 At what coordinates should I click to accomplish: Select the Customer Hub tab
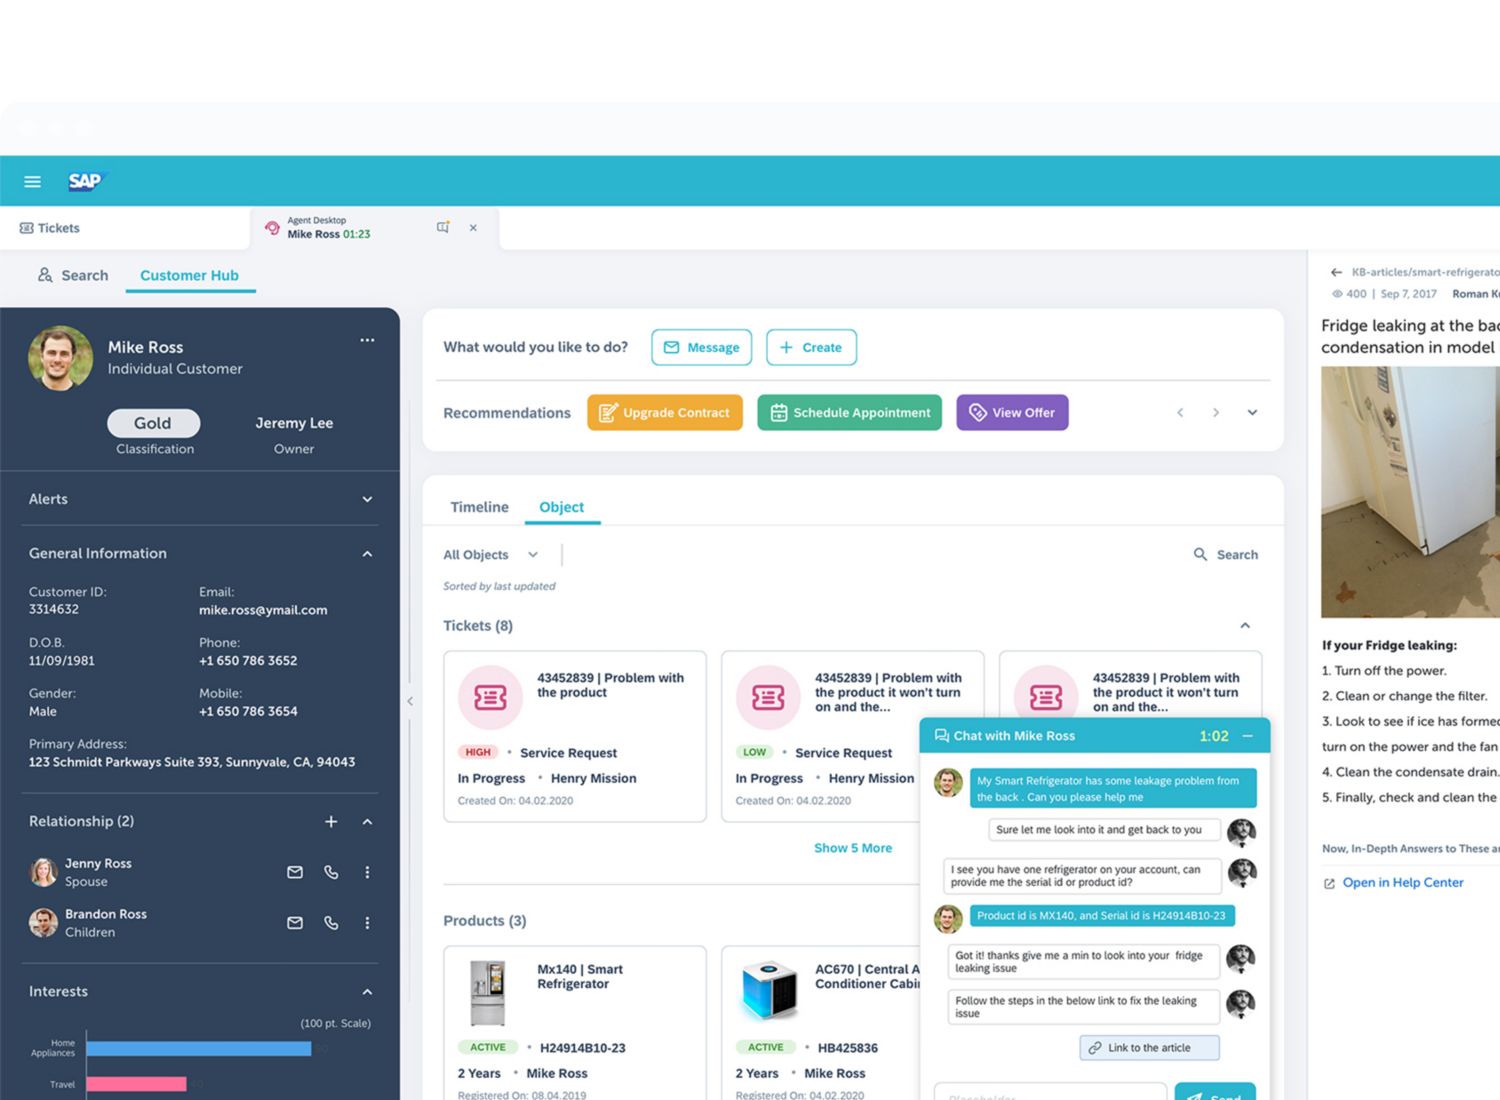click(189, 275)
